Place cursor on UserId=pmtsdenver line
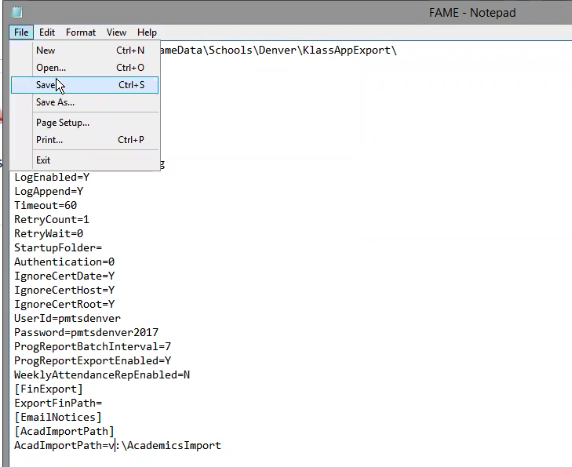The image size is (572, 467). (x=67, y=319)
